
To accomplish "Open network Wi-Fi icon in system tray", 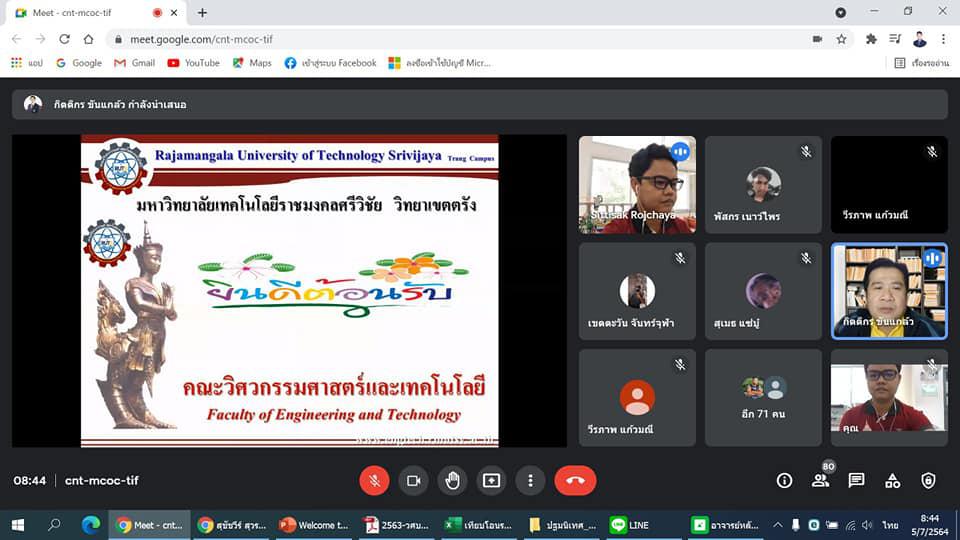I will coord(850,525).
